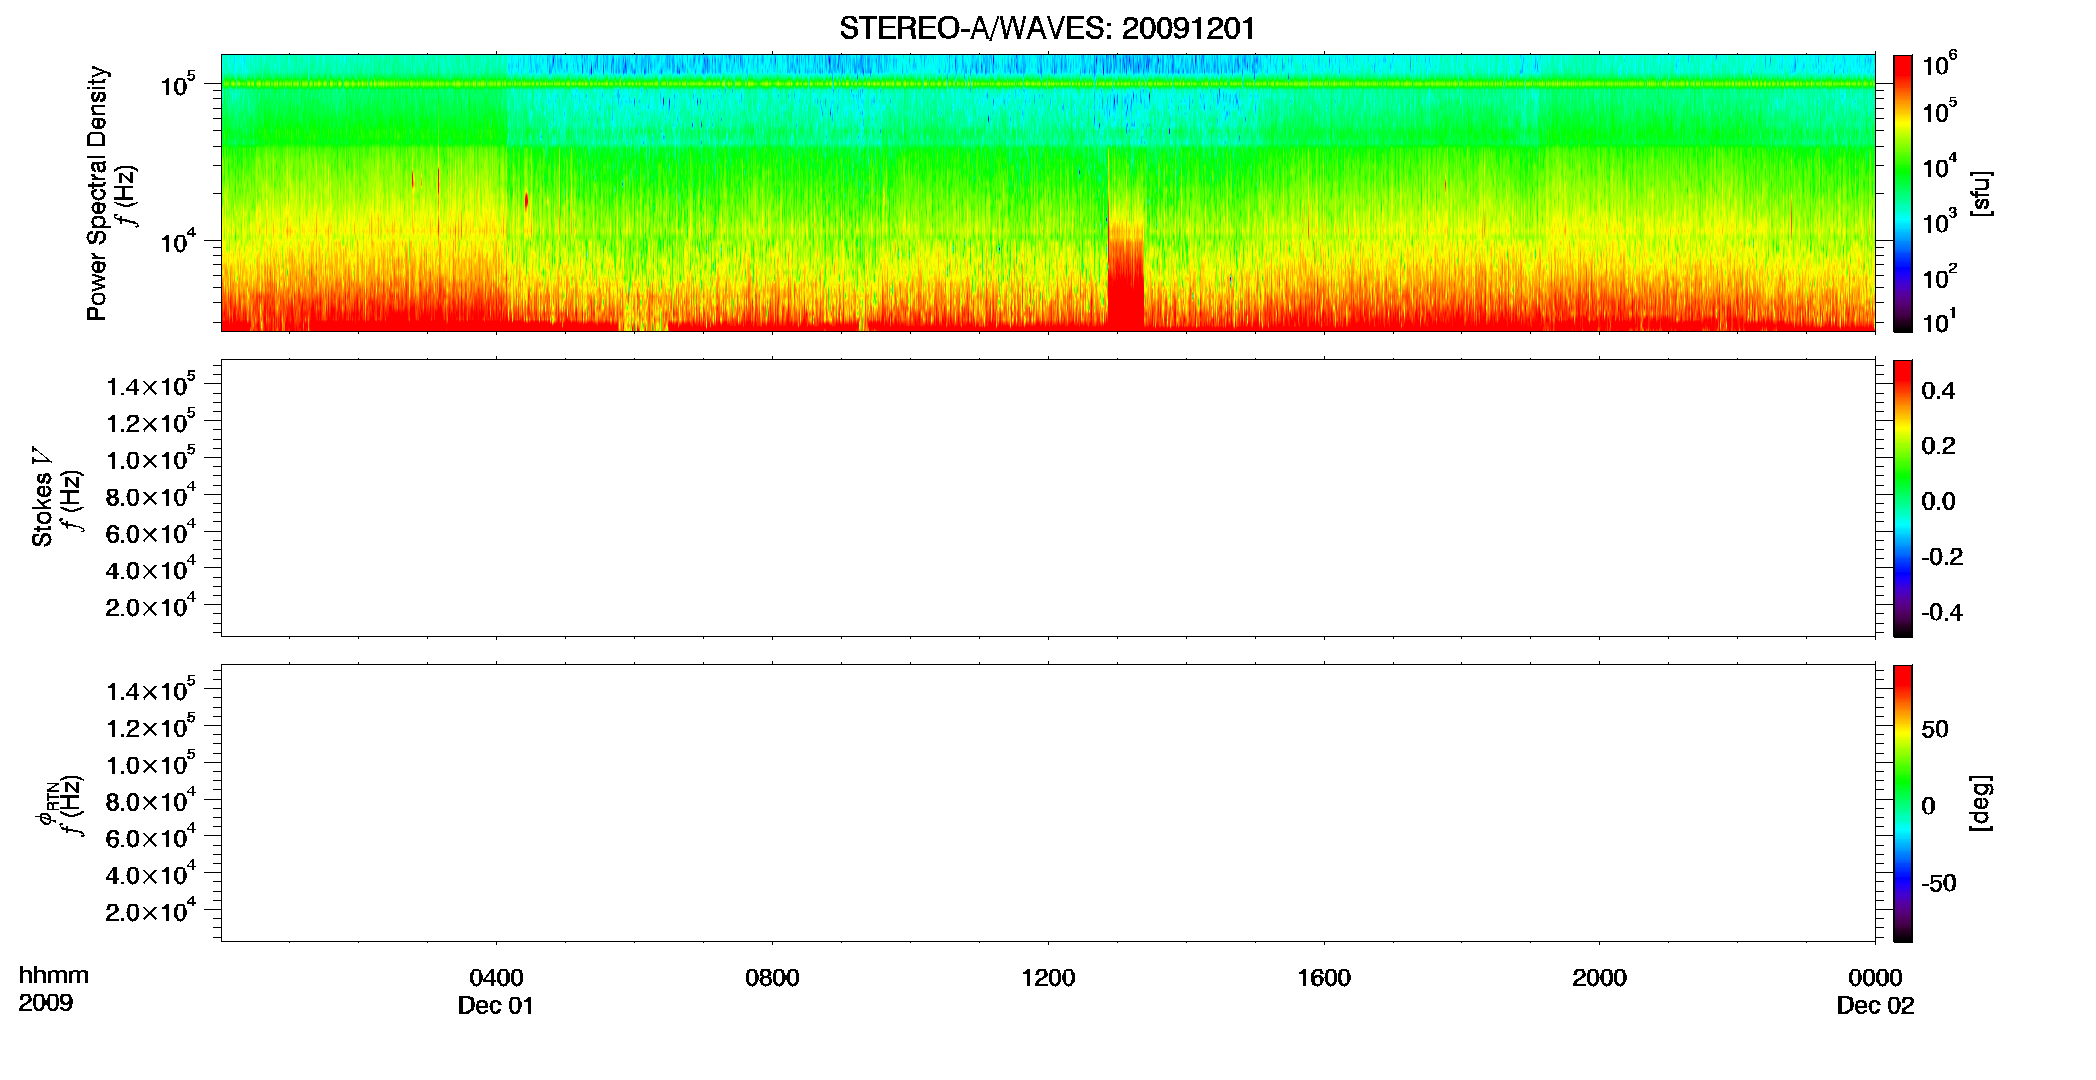Click the Stokes V panel colorbar
The image size is (2096, 1080).
pos(1903,498)
